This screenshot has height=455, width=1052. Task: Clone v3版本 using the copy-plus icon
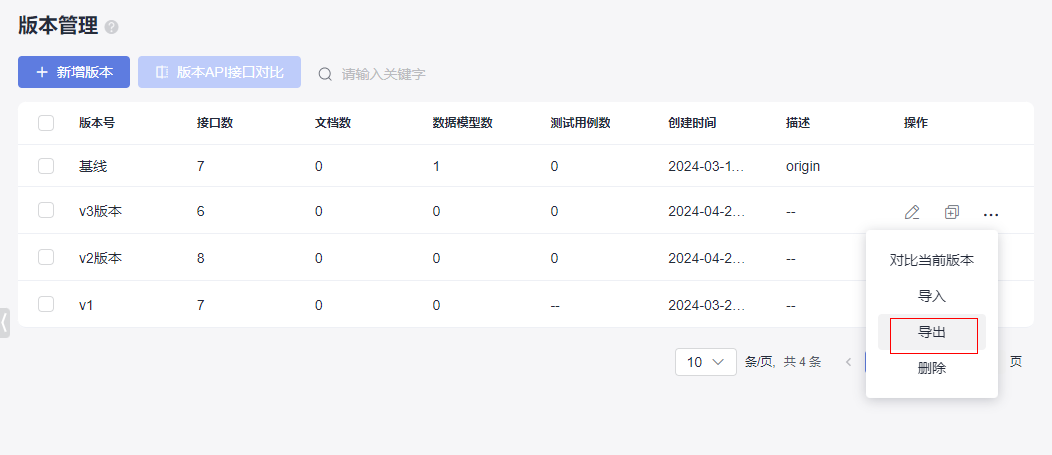coord(951,213)
